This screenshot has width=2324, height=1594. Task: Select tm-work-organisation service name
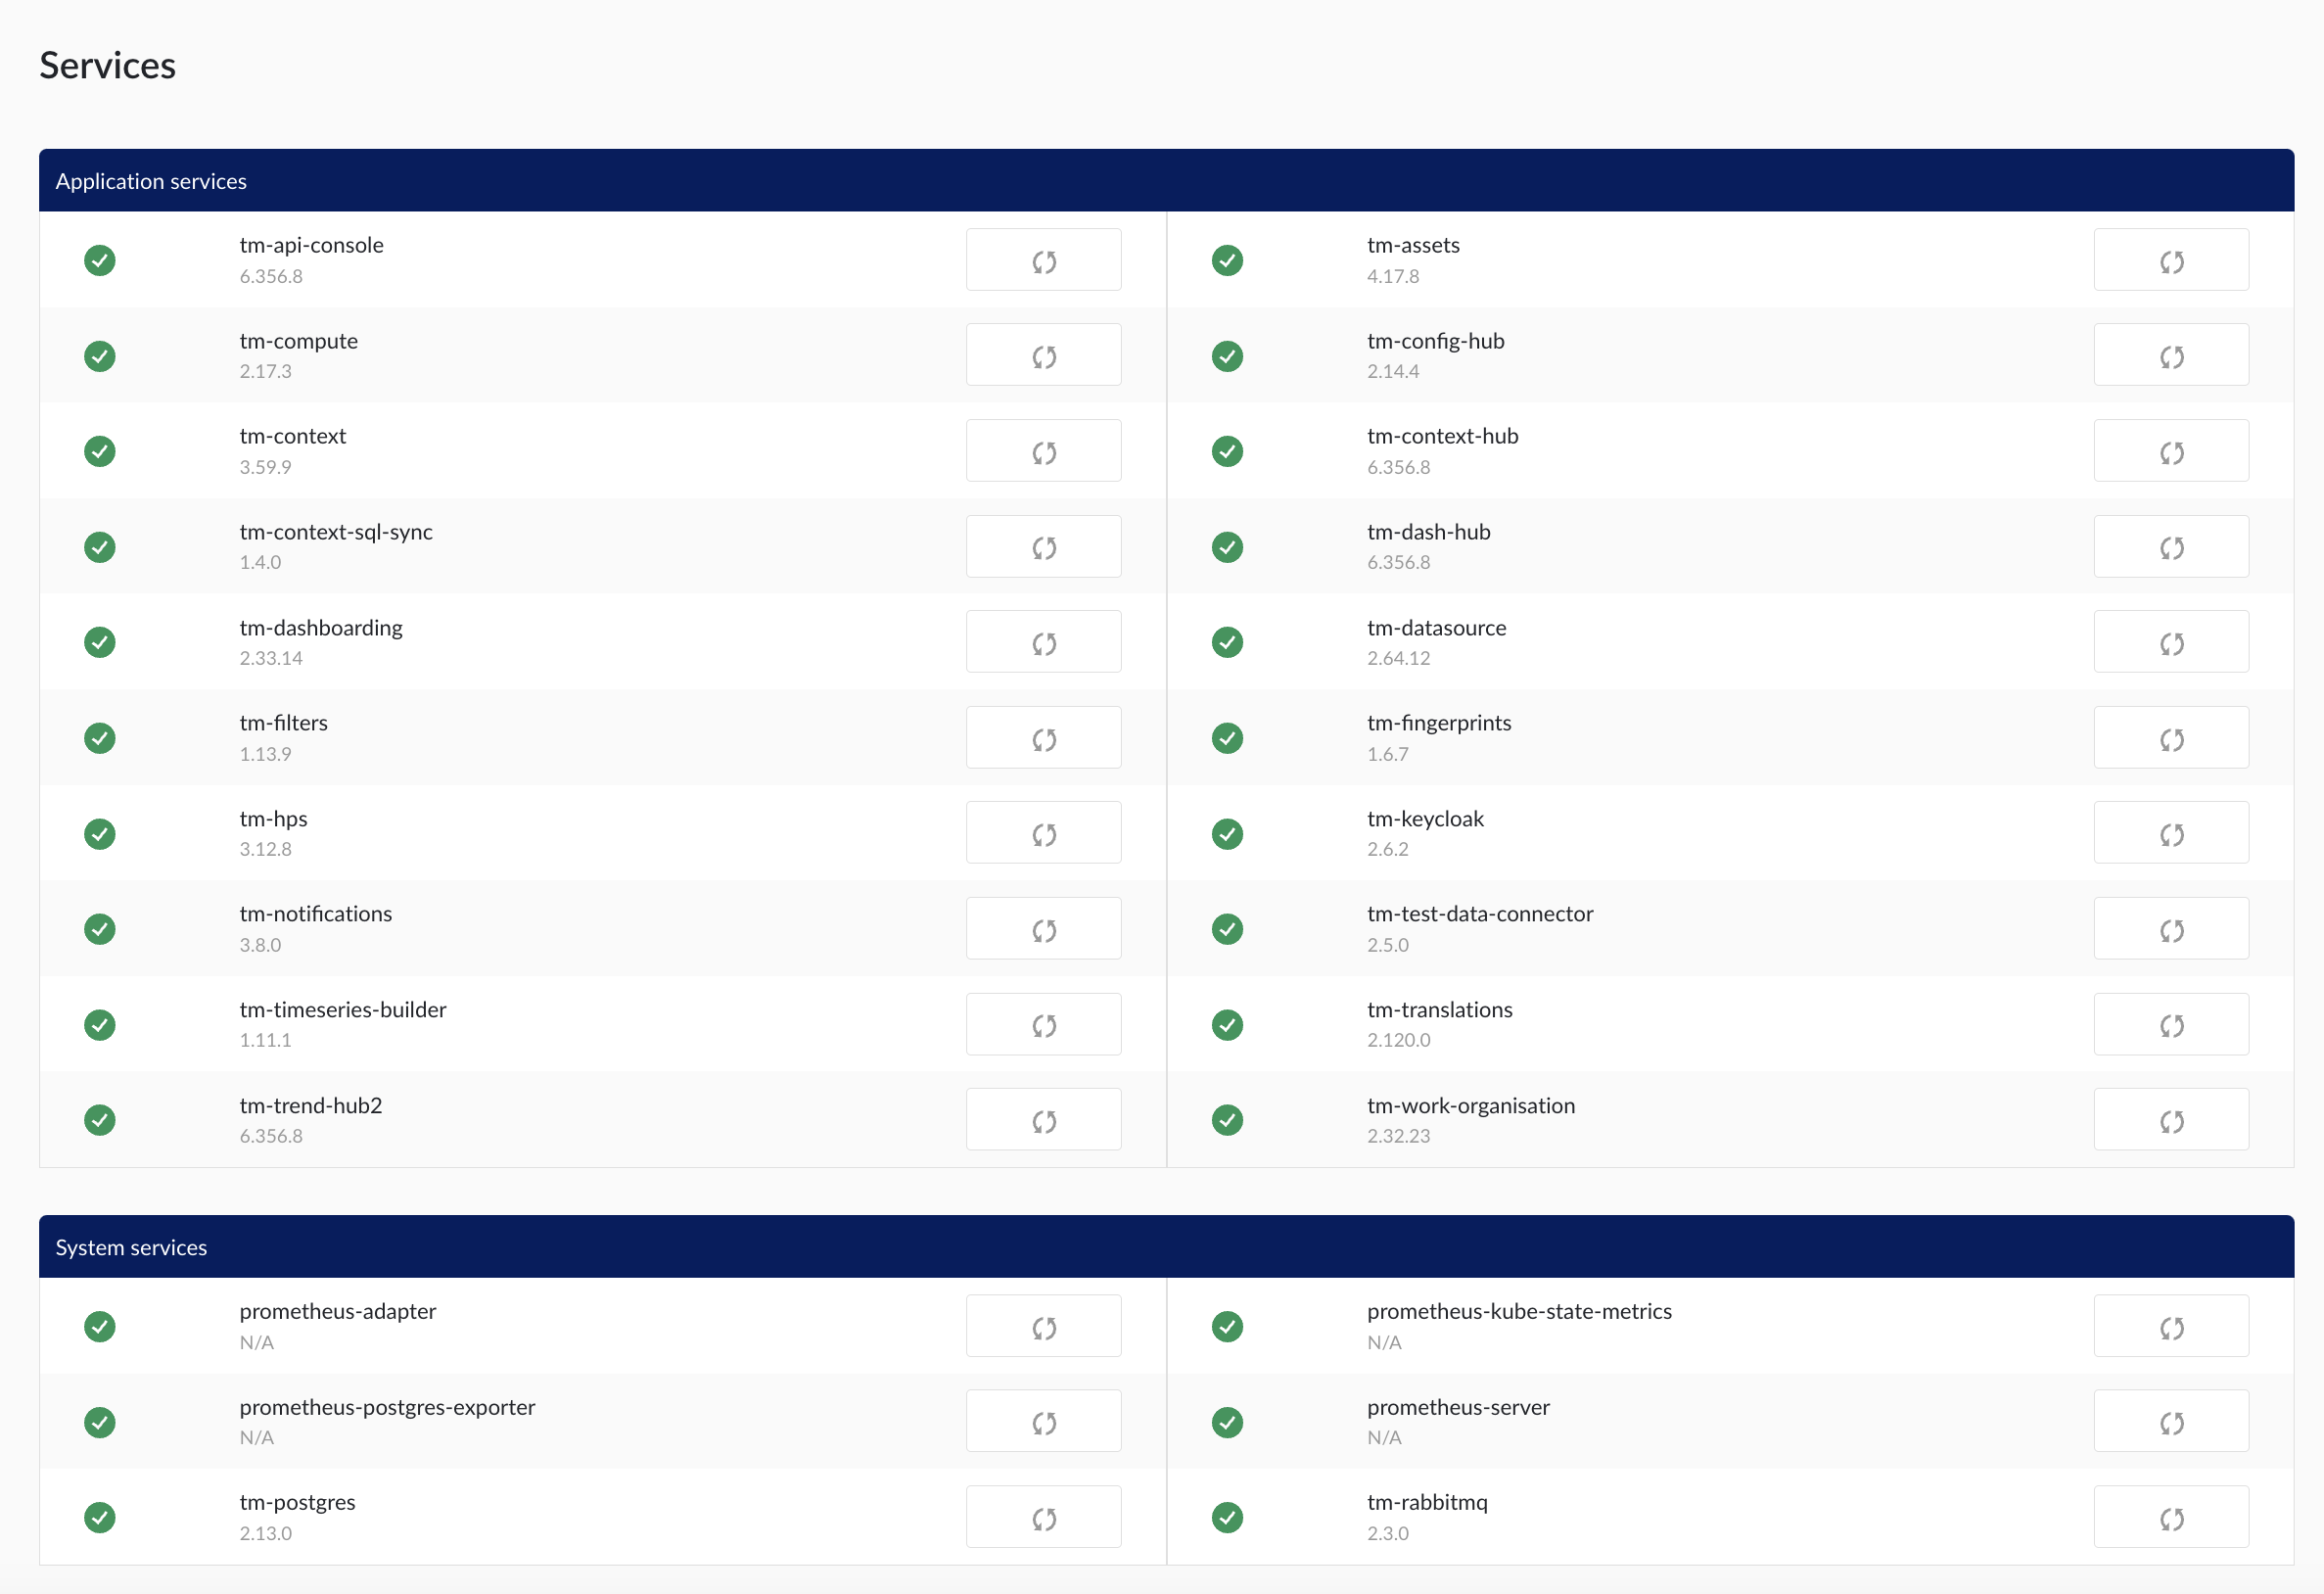(x=1470, y=1106)
